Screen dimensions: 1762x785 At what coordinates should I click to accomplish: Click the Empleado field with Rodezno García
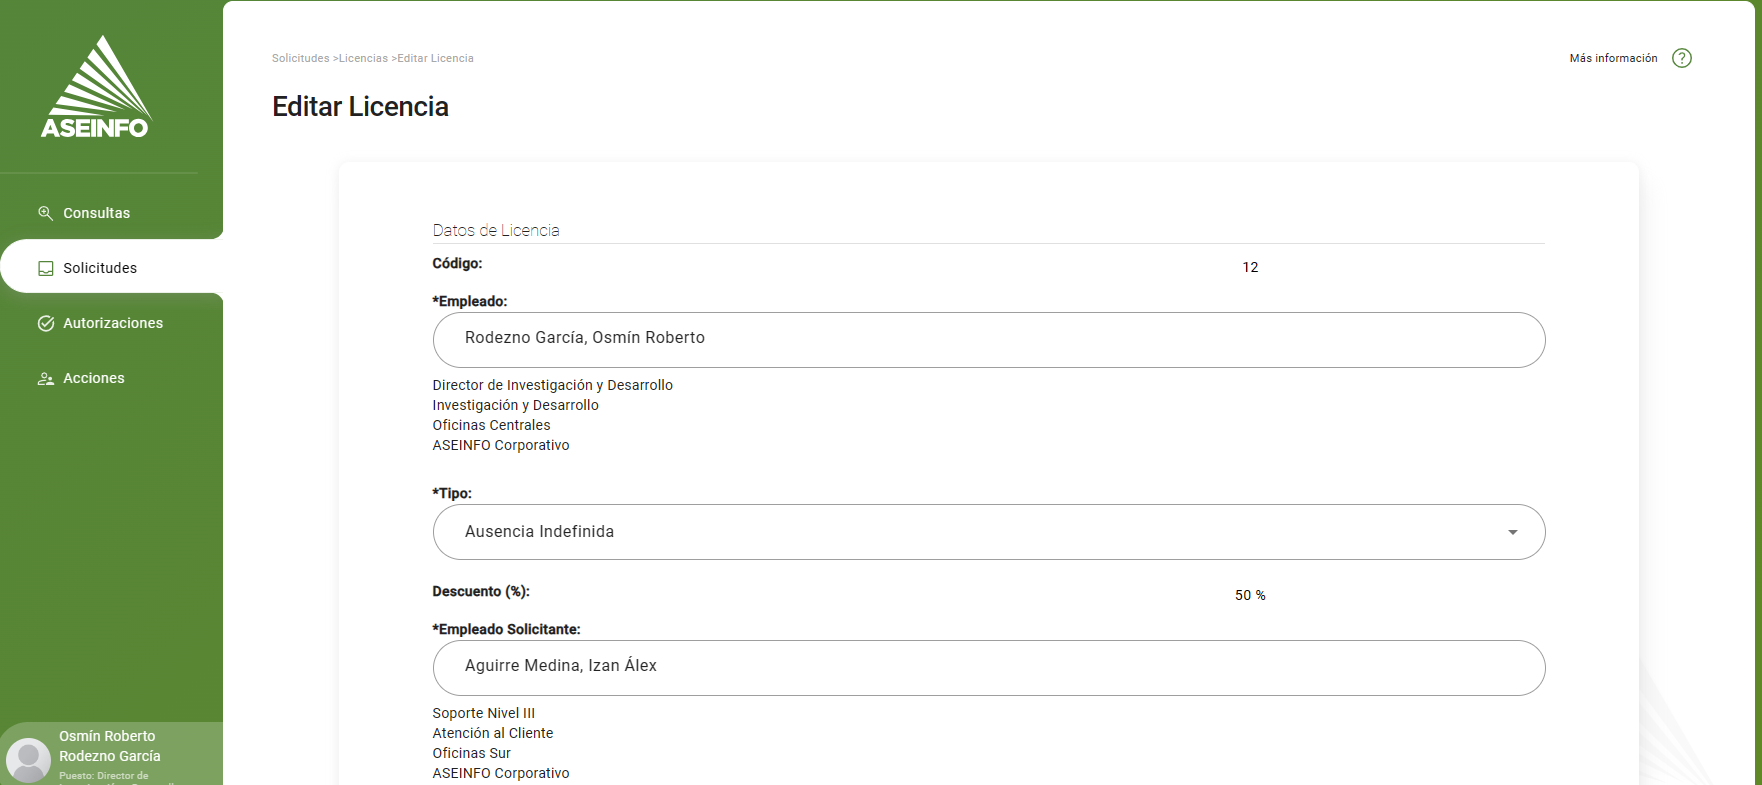[988, 340]
